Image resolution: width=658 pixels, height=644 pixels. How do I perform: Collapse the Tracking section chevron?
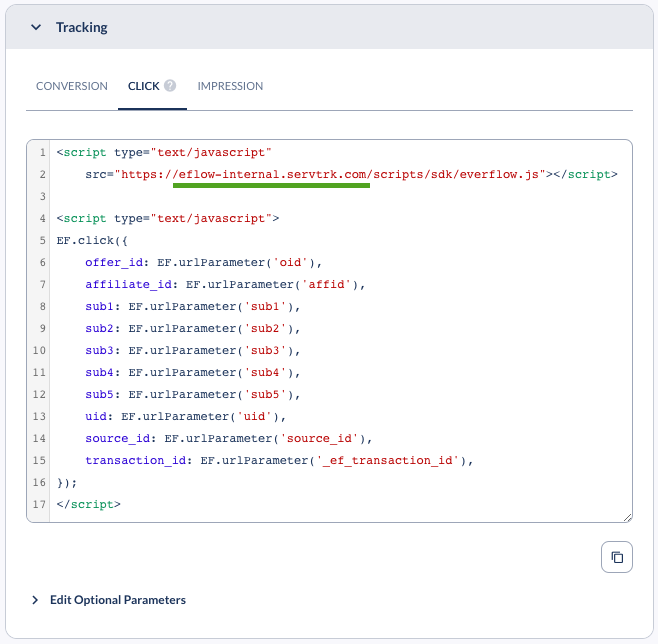tap(36, 28)
